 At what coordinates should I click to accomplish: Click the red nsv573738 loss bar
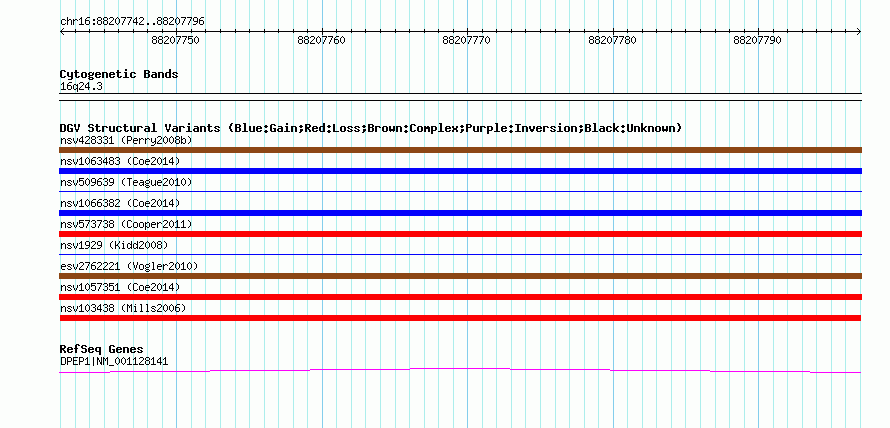[x=460, y=234]
